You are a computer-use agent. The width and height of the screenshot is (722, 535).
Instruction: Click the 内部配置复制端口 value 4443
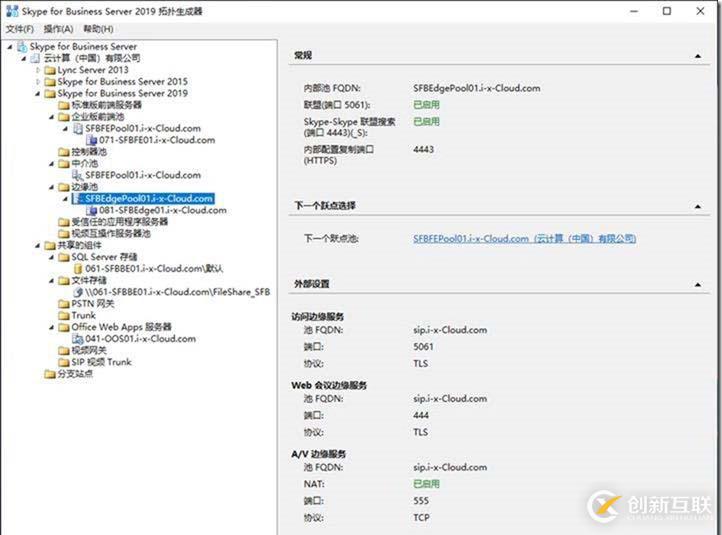[423, 149]
